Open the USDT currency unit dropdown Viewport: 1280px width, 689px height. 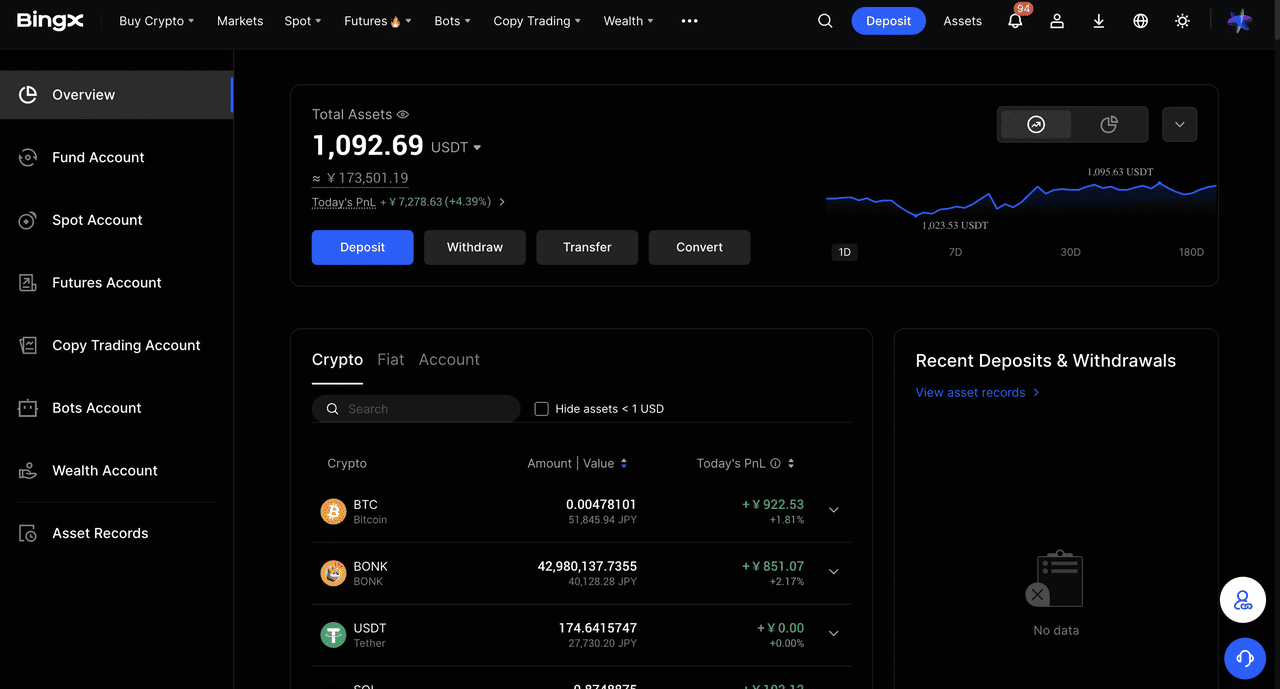pos(456,147)
